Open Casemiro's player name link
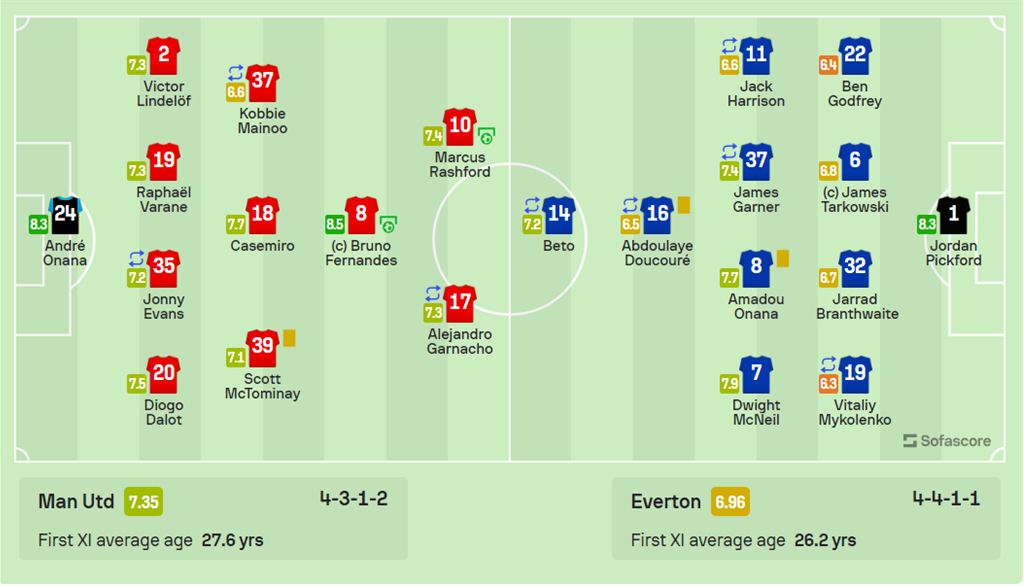The width and height of the screenshot is (1024, 586). pos(262,246)
